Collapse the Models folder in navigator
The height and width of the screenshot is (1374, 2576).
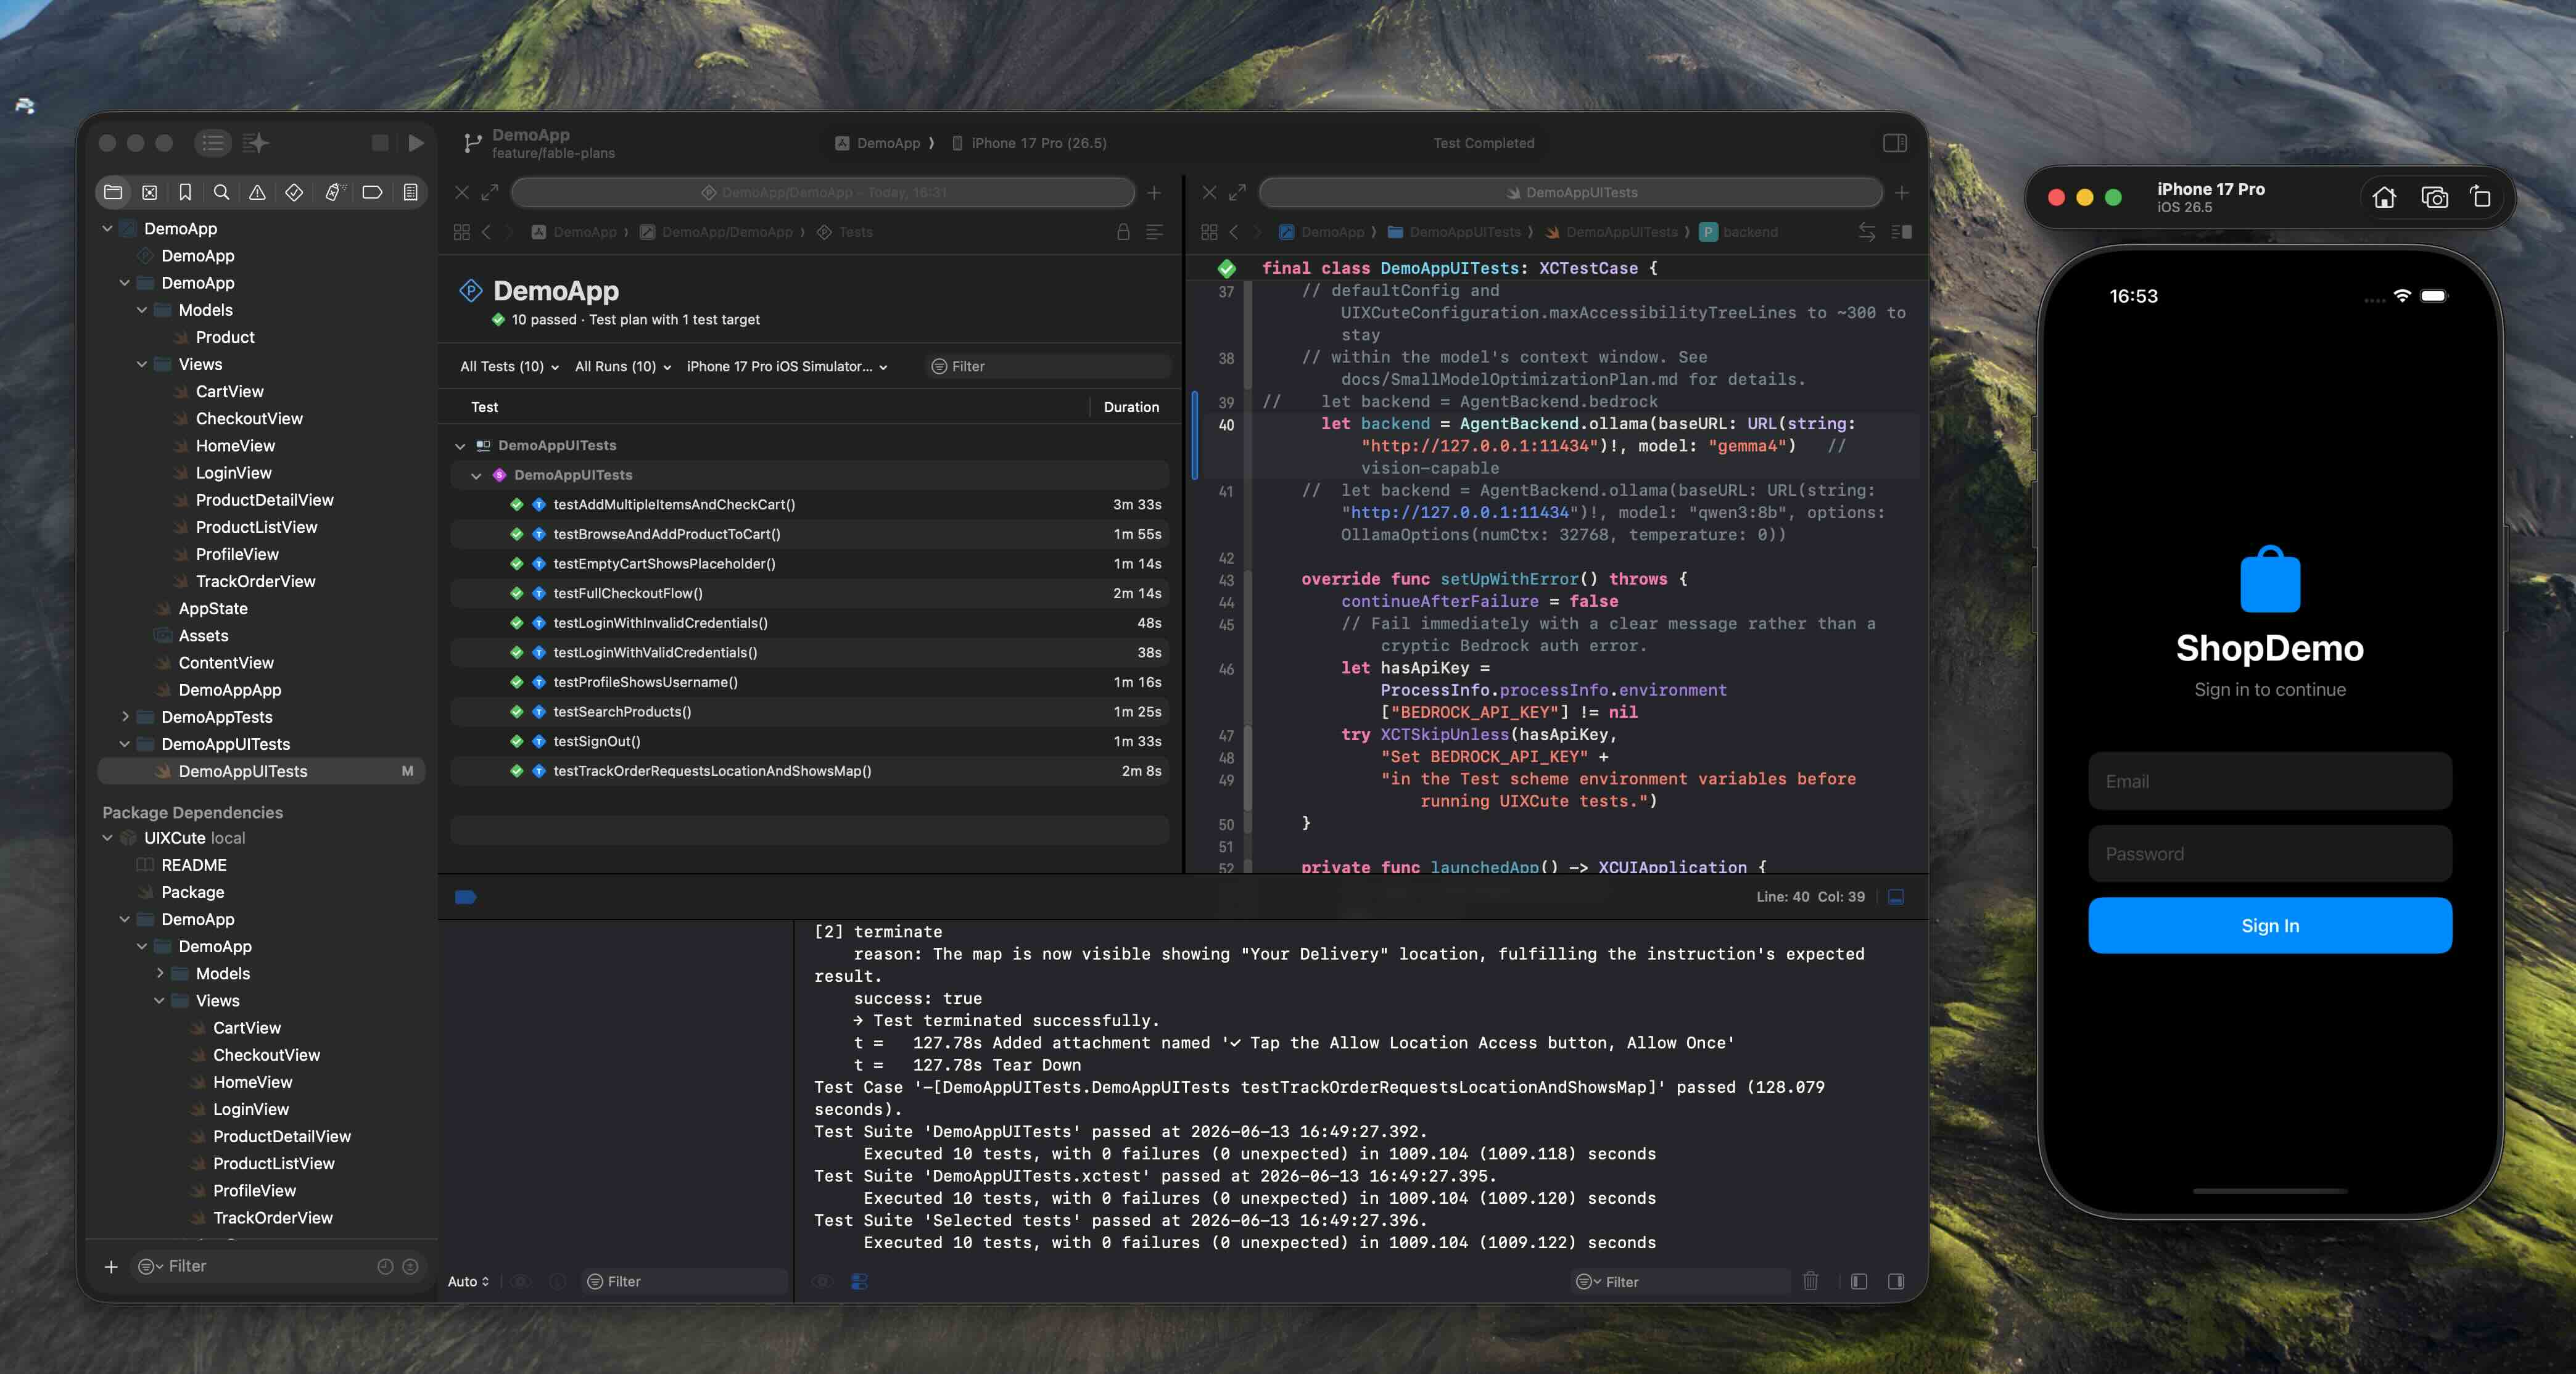tap(142, 310)
